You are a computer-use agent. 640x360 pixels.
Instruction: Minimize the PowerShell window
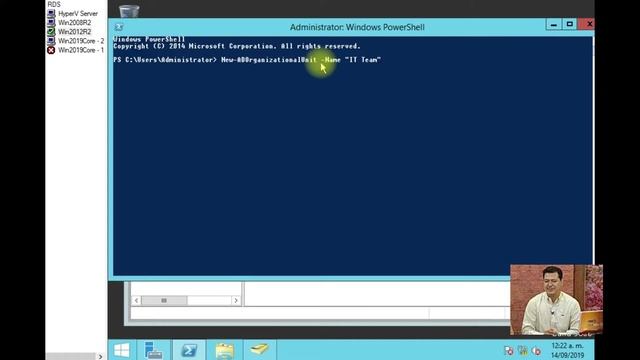[553, 24]
